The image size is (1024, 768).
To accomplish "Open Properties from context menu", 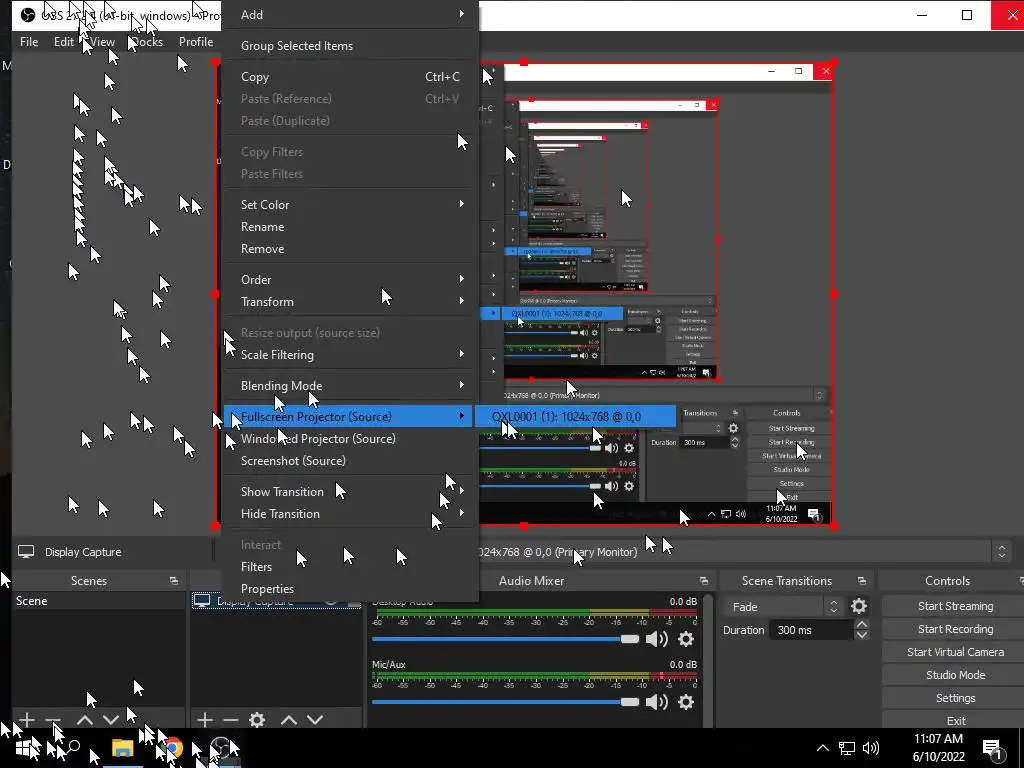I will 351,589.
